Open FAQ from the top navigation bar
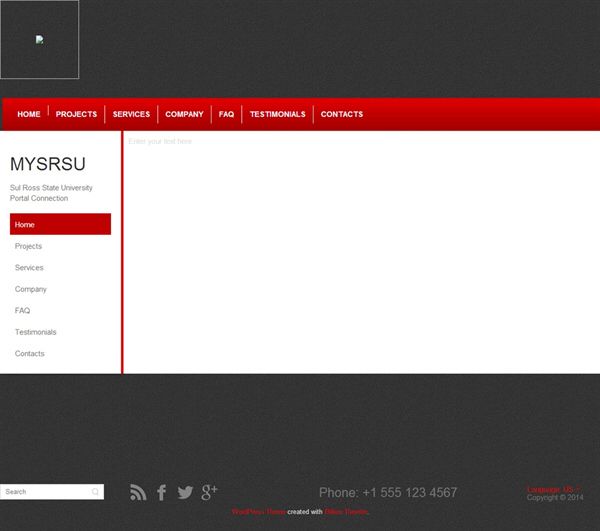Image resolution: width=600 pixels, height=531 pixels. (x=226, y=114)
